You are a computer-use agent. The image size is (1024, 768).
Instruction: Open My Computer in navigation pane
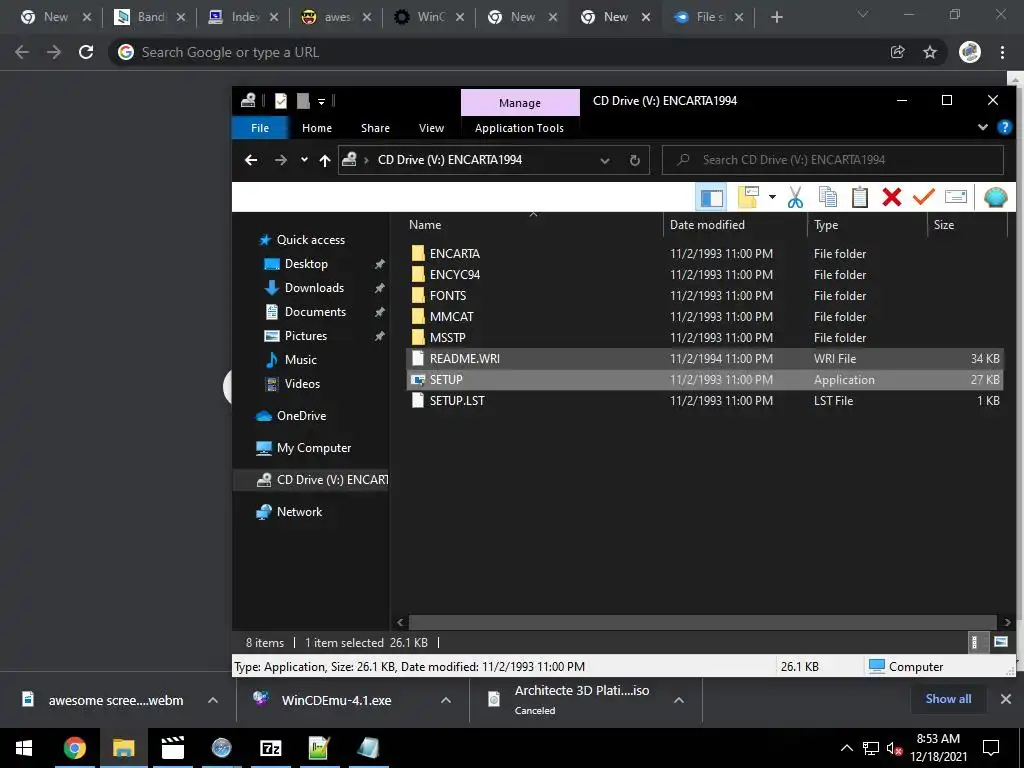tap(313, 448)
